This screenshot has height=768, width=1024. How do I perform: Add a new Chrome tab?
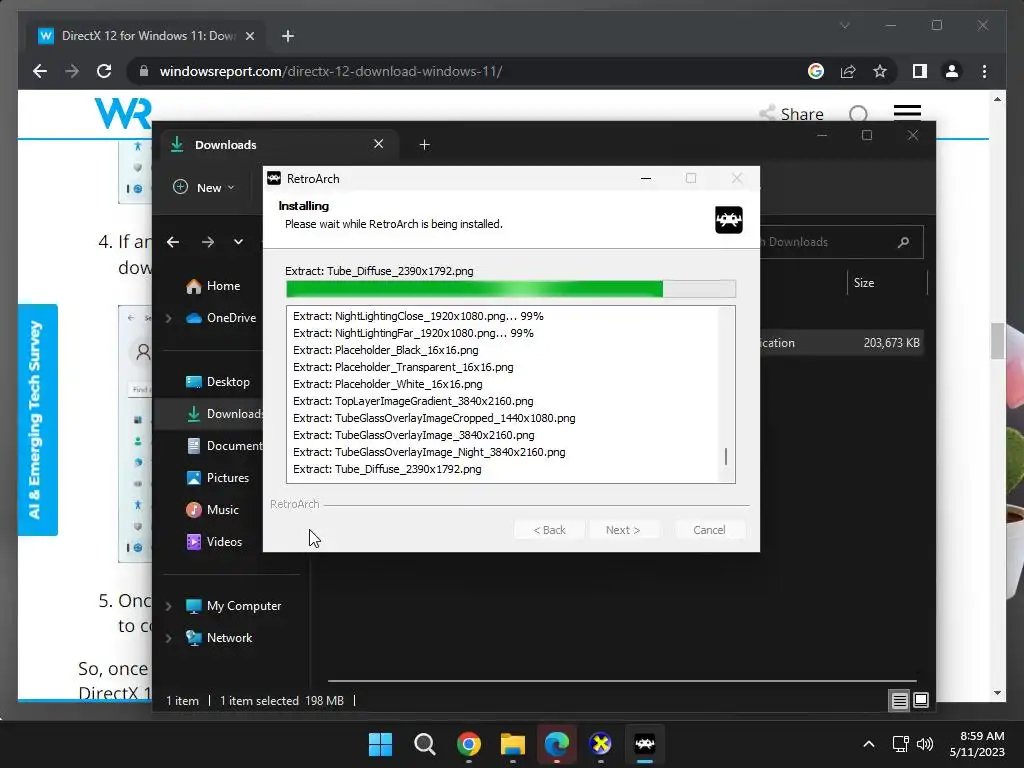point(288,36)
